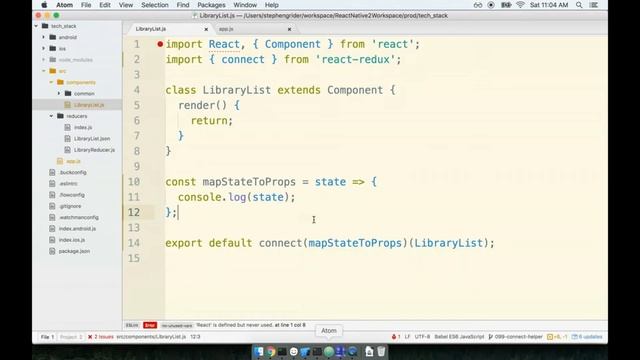Click the ESLint label in linter panel
Screen dimensions: 640x360
[x=132, y=325]
